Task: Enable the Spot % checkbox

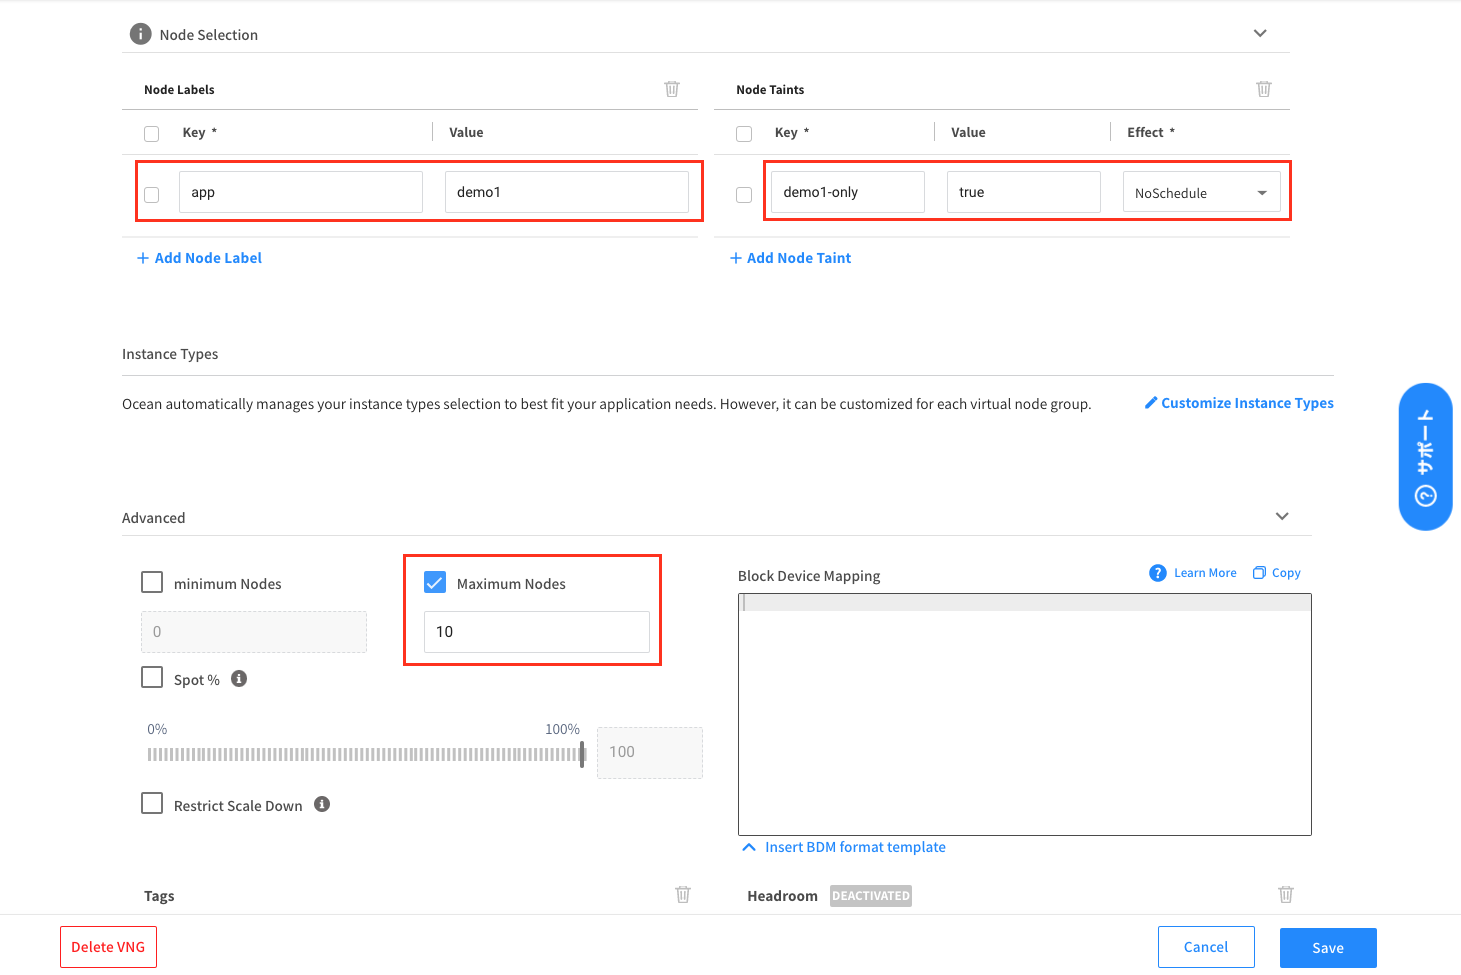Action: click(x=152, y=677)
